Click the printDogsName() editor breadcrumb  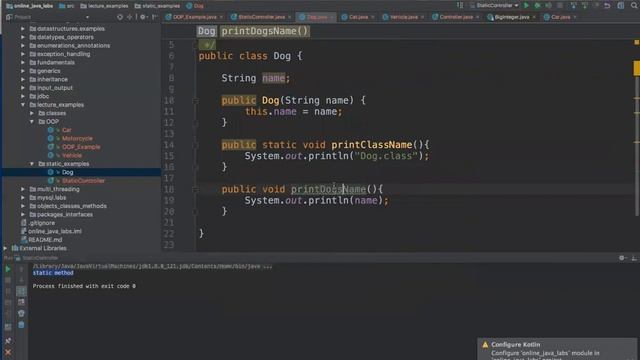264,31
